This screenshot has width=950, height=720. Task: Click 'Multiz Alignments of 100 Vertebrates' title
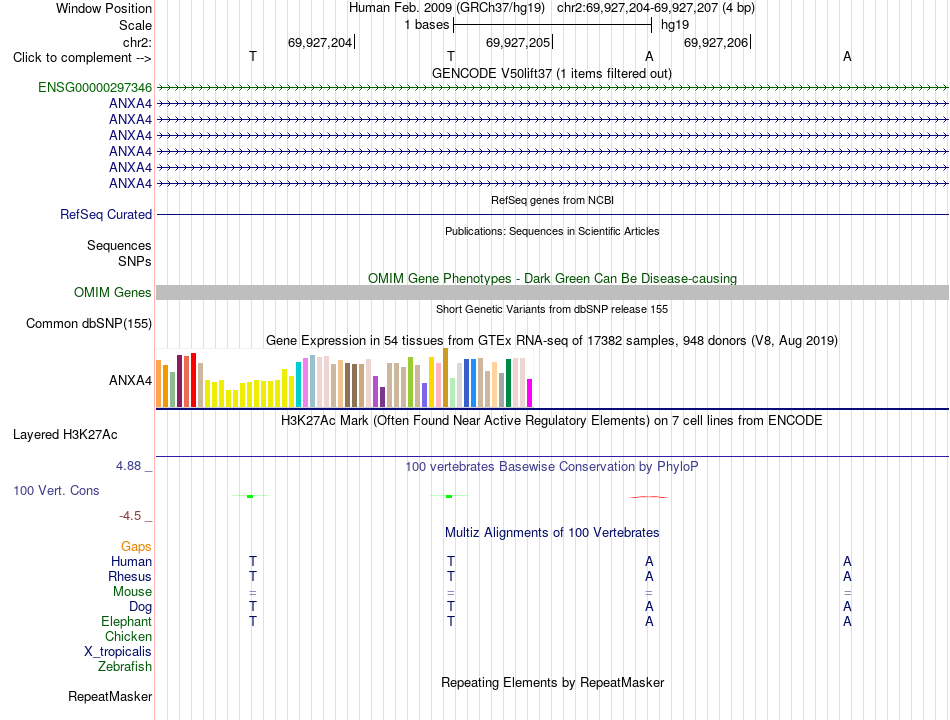coord(552,533)
